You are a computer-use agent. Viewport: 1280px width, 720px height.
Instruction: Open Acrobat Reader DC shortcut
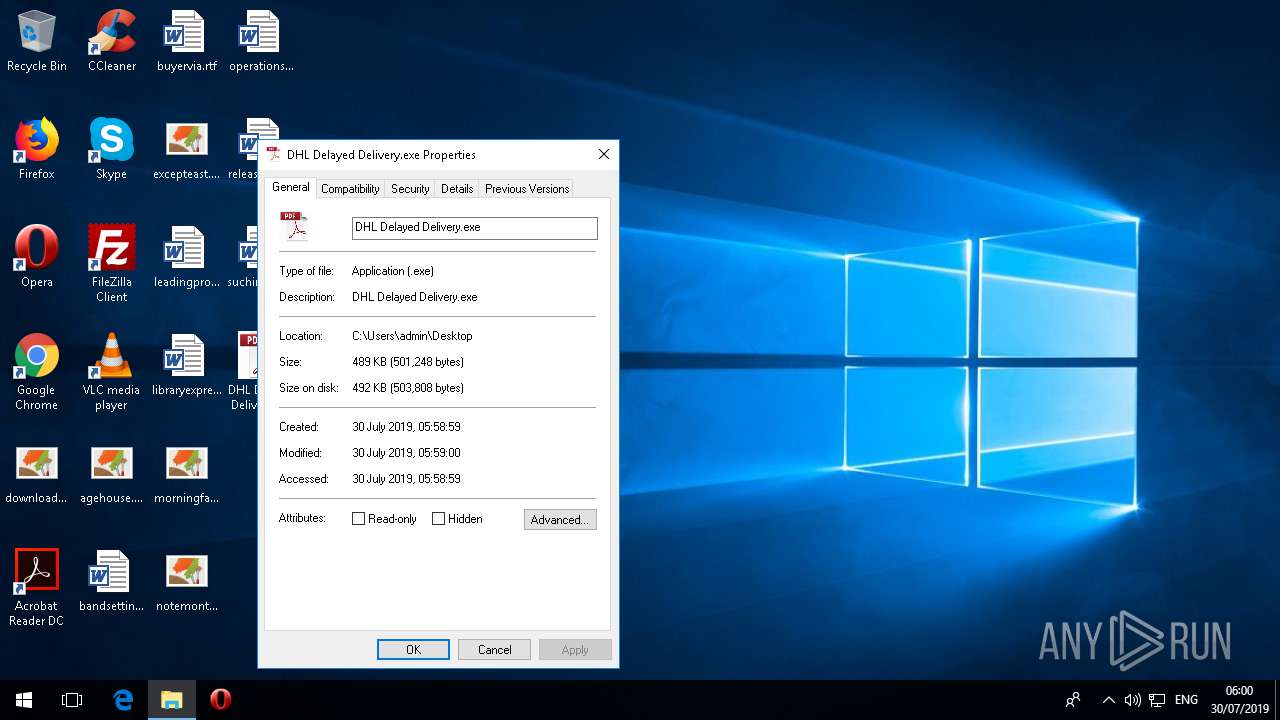click(x=37, y=588)
